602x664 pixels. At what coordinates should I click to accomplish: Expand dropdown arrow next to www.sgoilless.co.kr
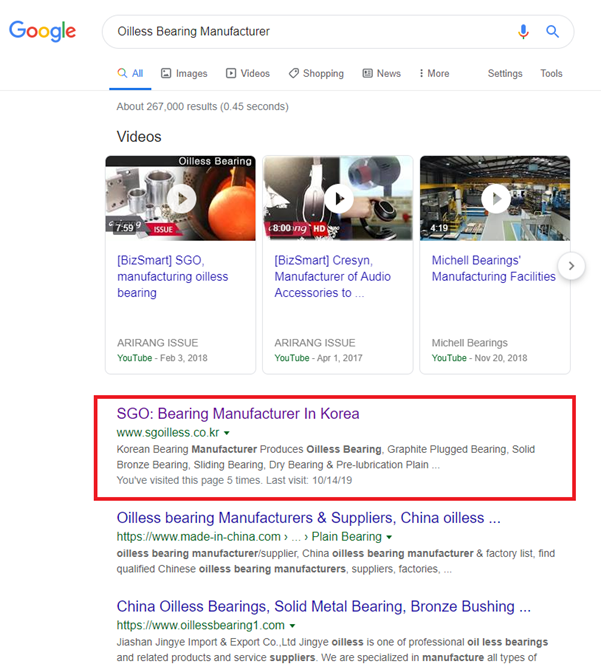point(227,433)
